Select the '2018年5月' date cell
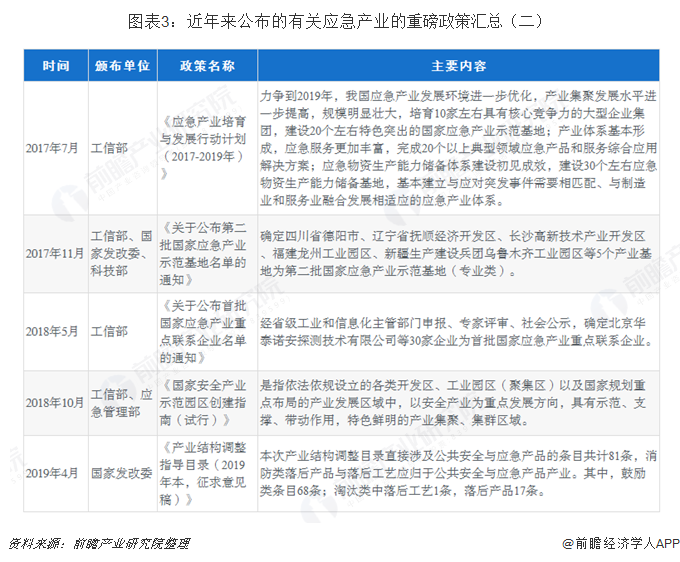 pos(52,332)
